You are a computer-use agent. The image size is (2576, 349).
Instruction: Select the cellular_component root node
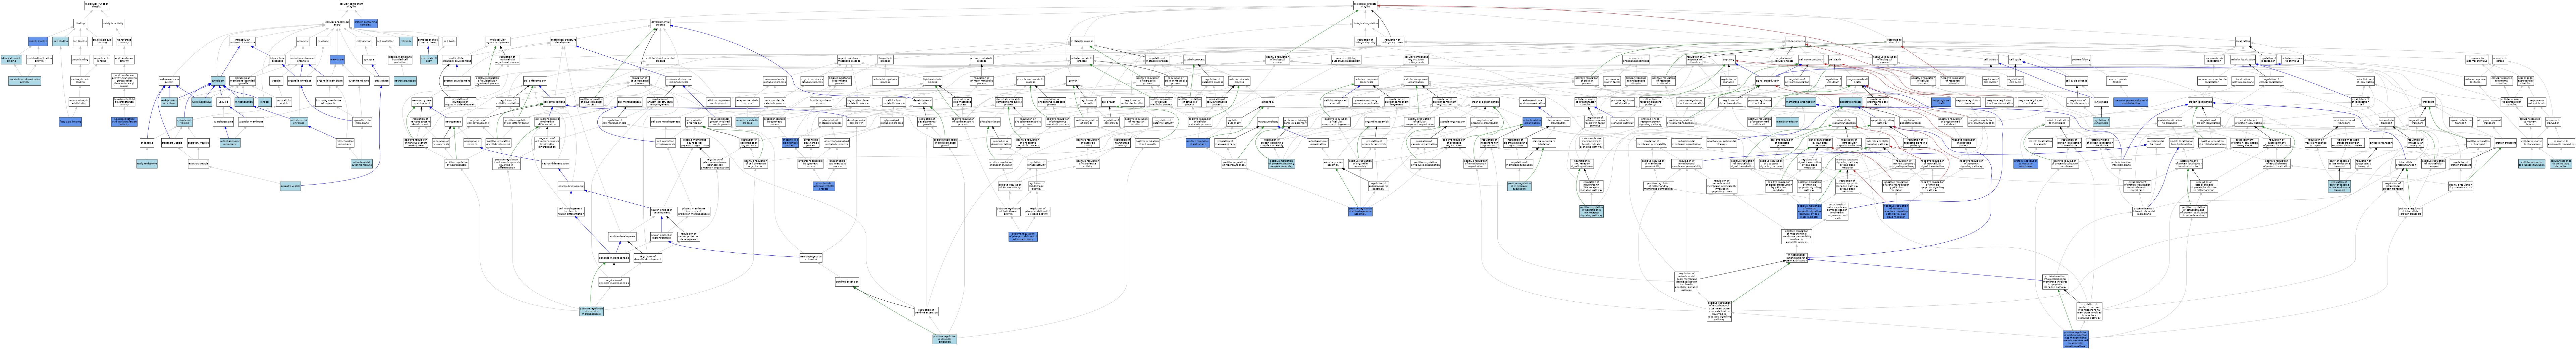pyautogui.click(x=351, y=5)
